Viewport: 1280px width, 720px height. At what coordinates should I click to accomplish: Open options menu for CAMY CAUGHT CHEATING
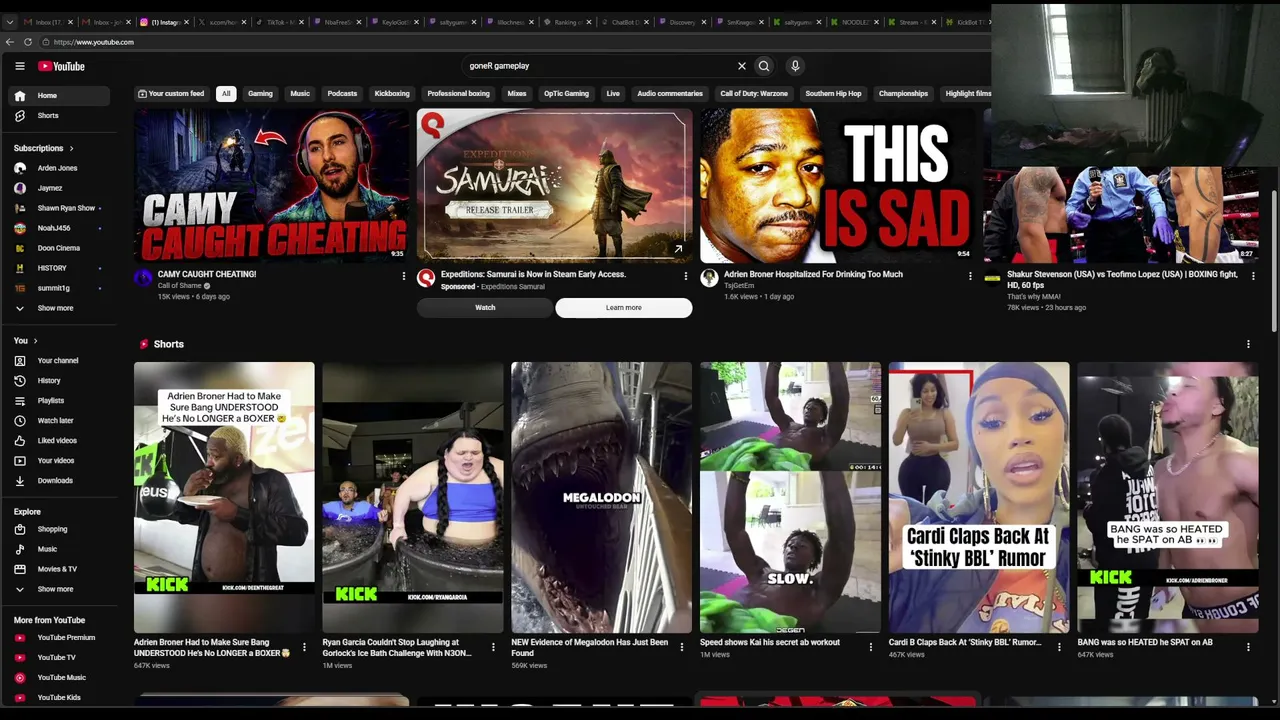pos(404,276)
